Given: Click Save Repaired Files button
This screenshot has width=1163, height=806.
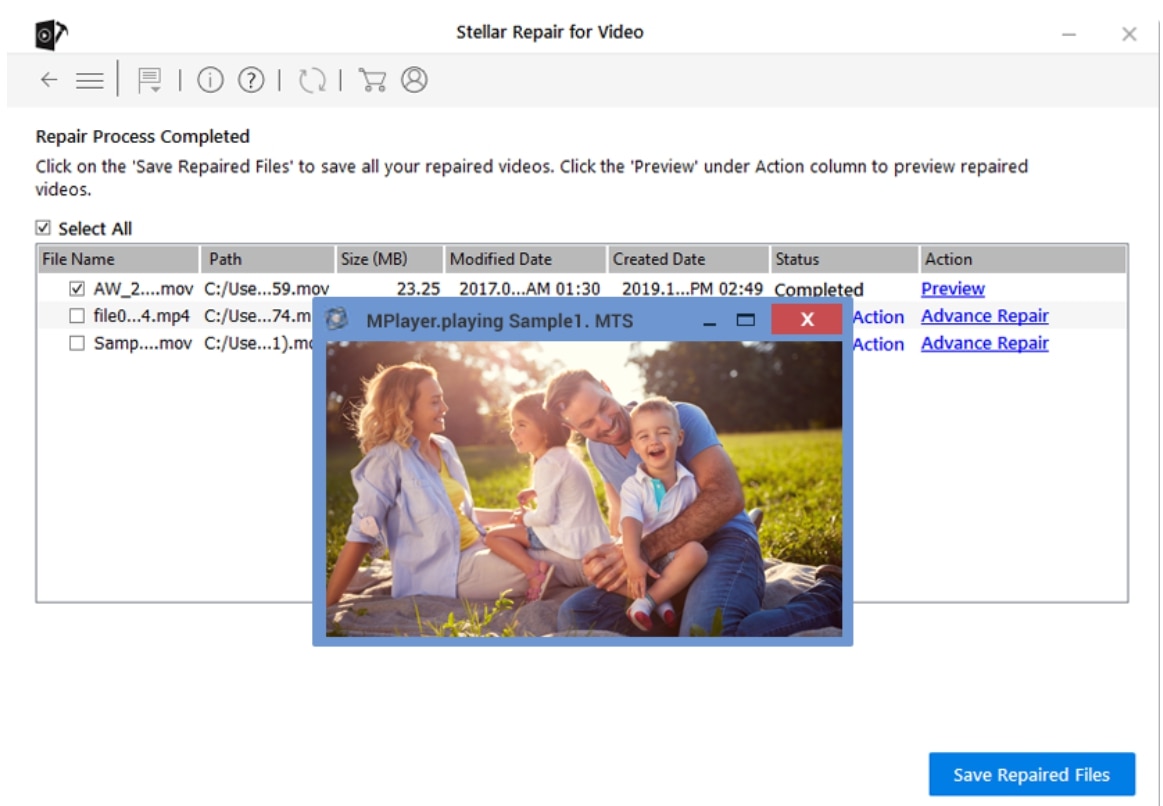Looking at the screenshot, I should click(1031, 774).
